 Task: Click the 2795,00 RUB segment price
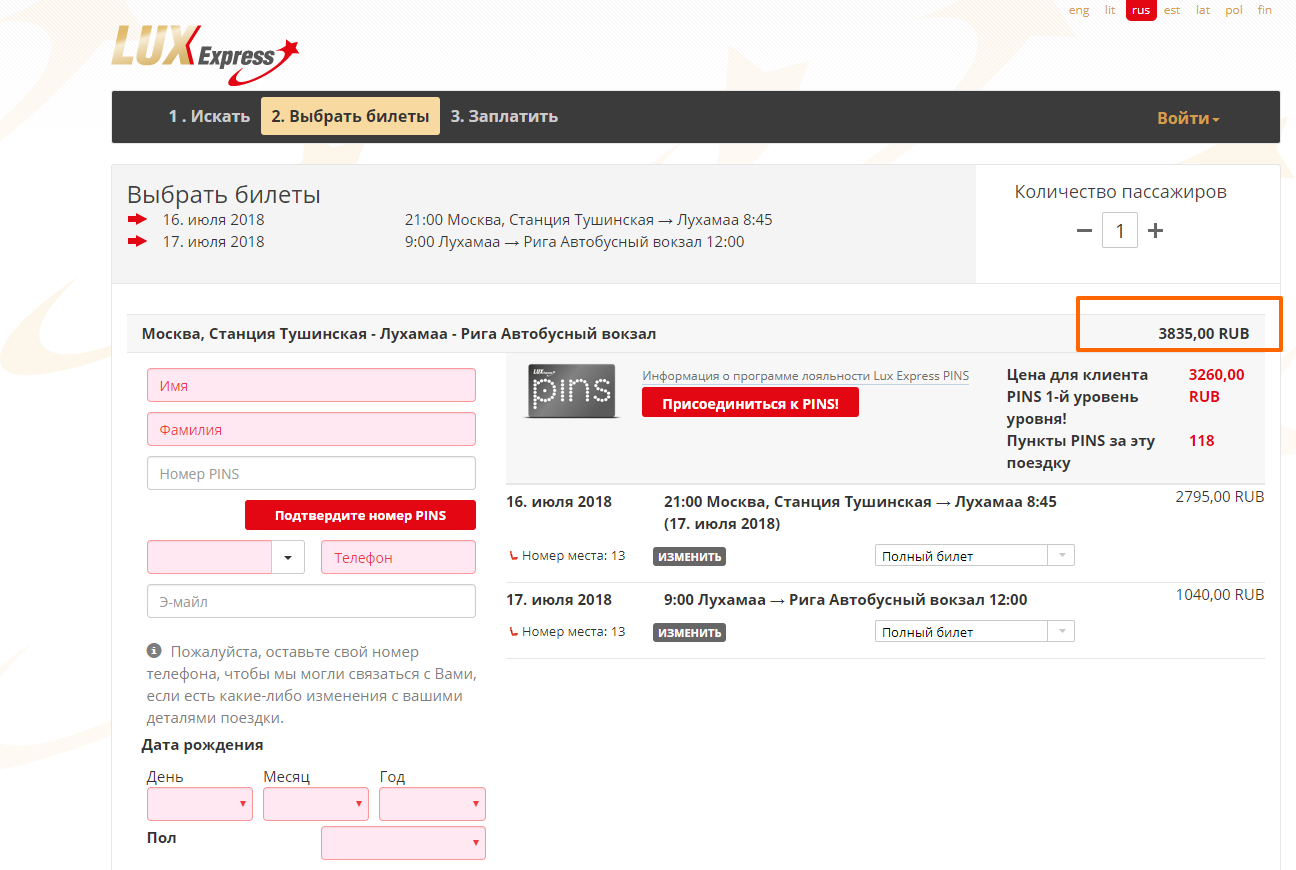1220,497
